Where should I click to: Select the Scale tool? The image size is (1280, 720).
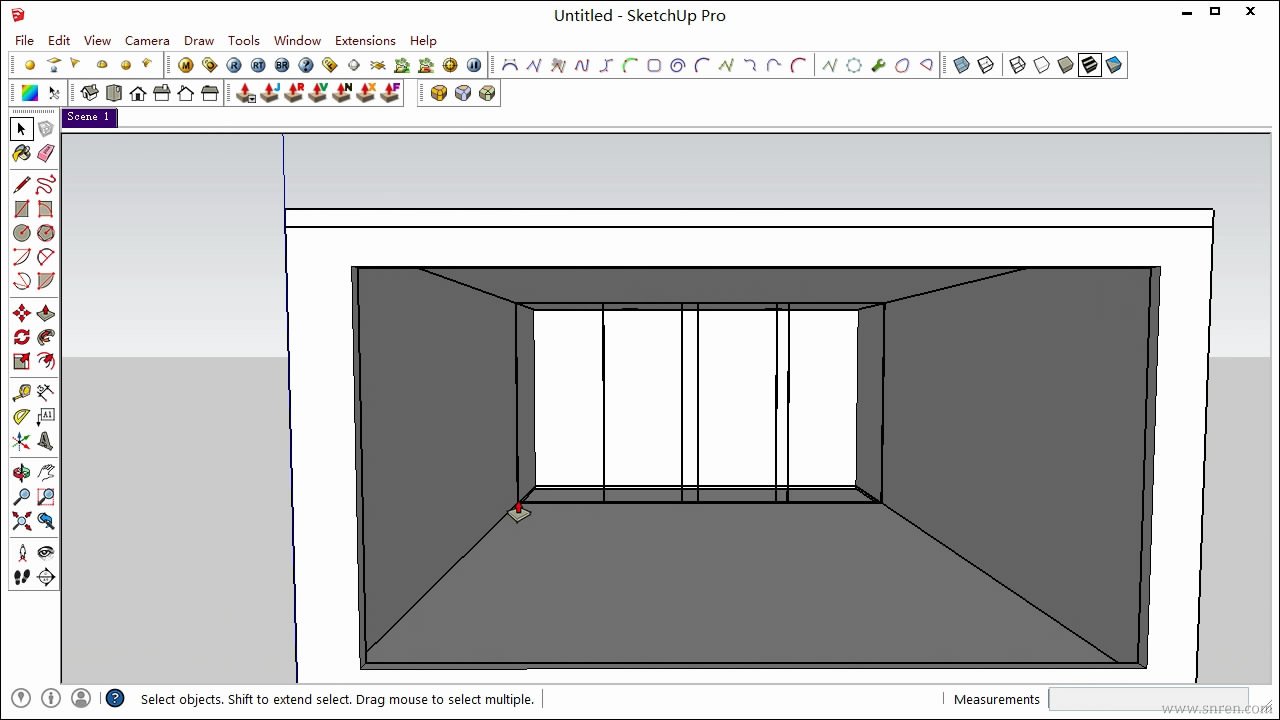[21, 361]
